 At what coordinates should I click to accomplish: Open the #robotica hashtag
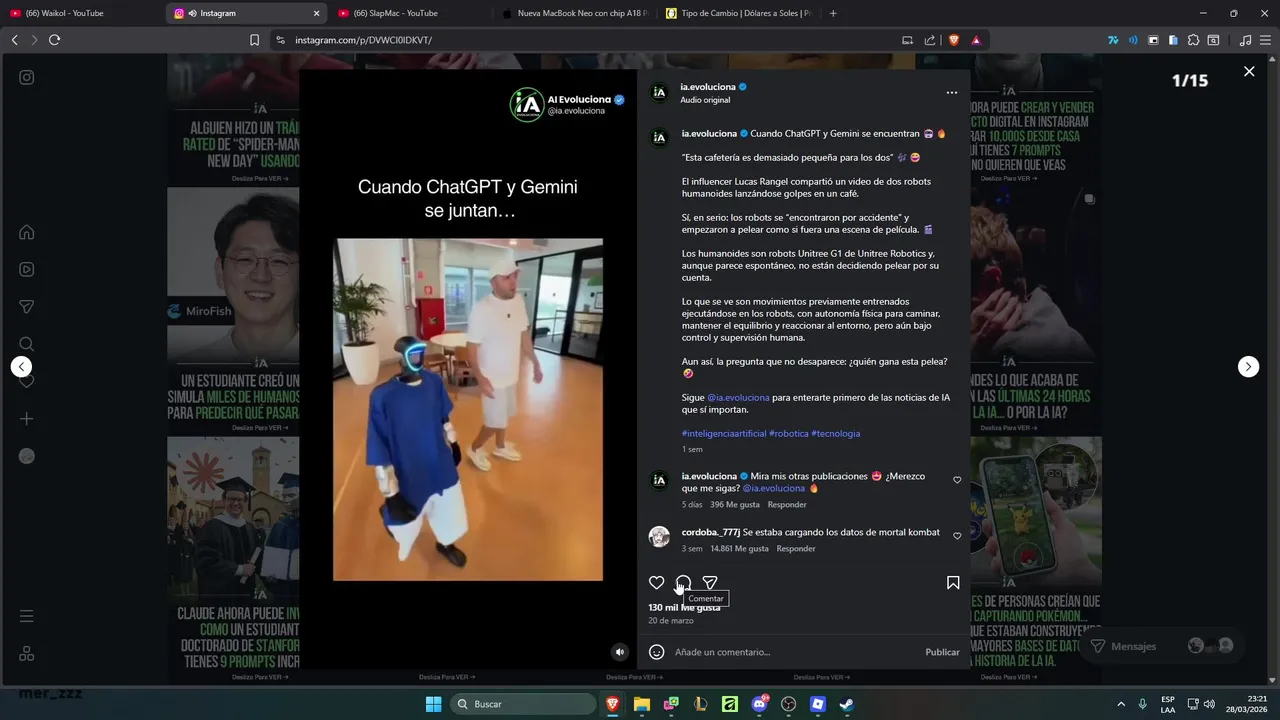click(789, 433)
